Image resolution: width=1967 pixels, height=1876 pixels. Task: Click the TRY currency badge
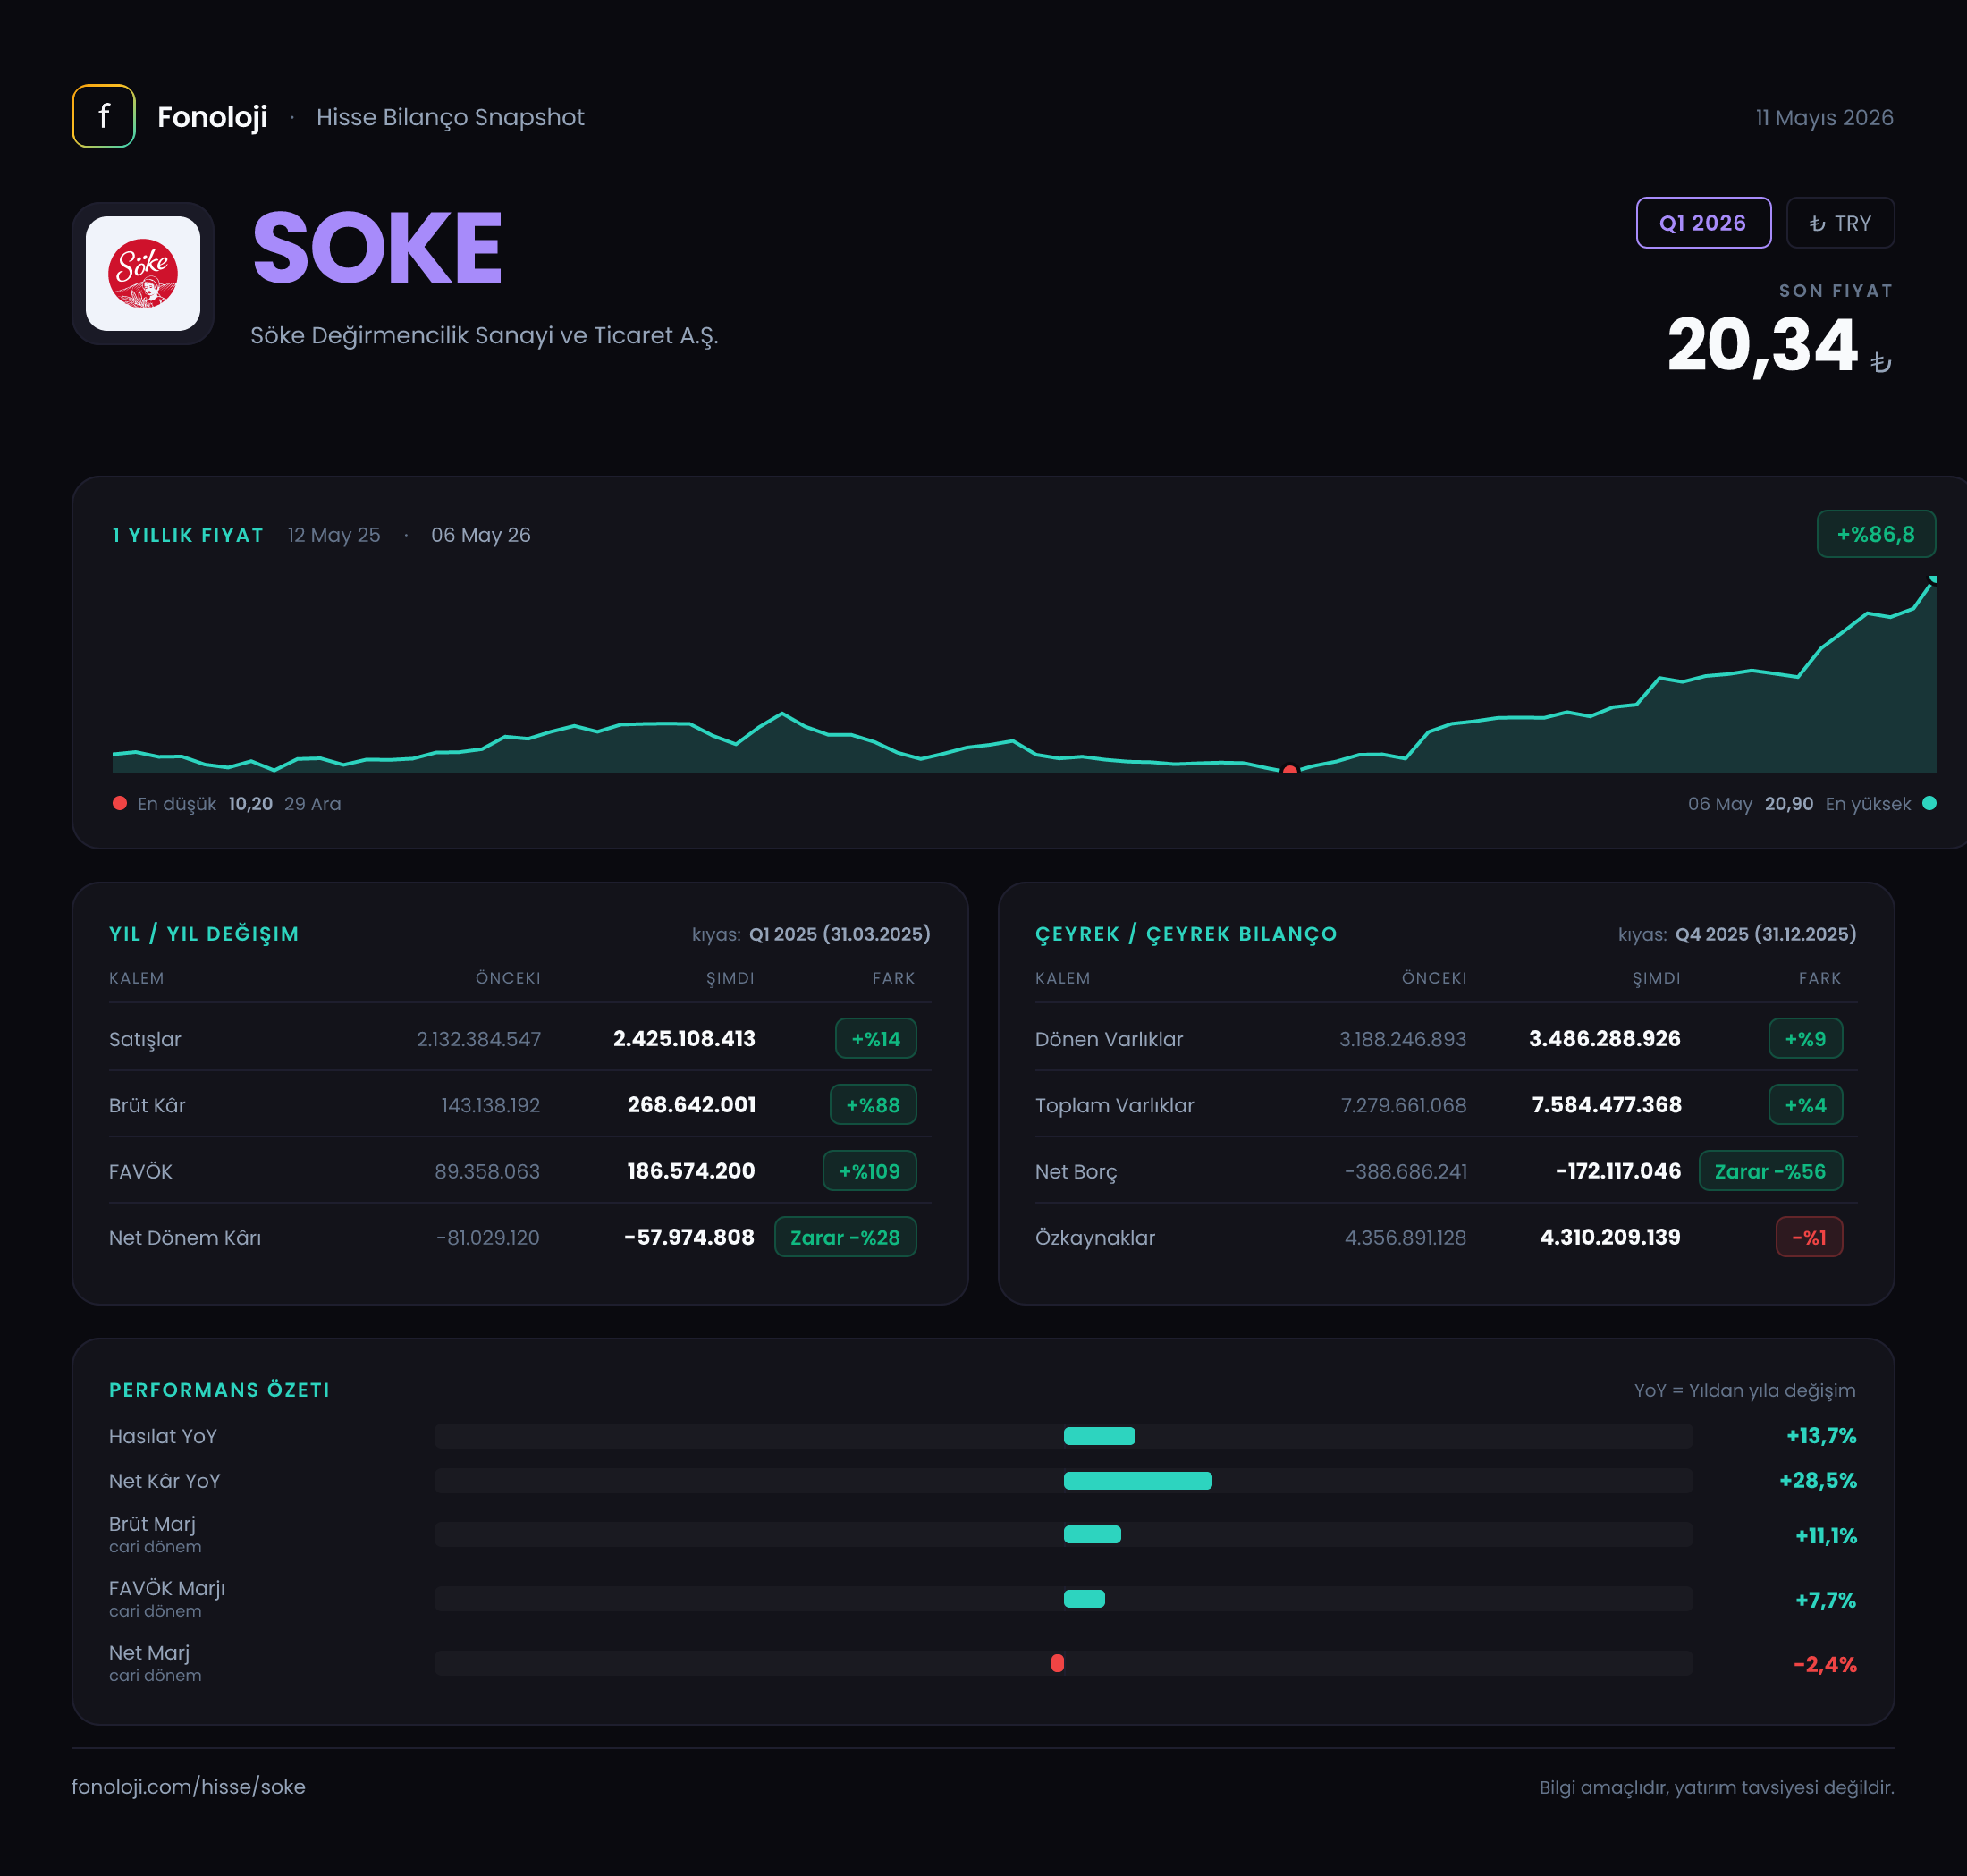click(1840, 223)
